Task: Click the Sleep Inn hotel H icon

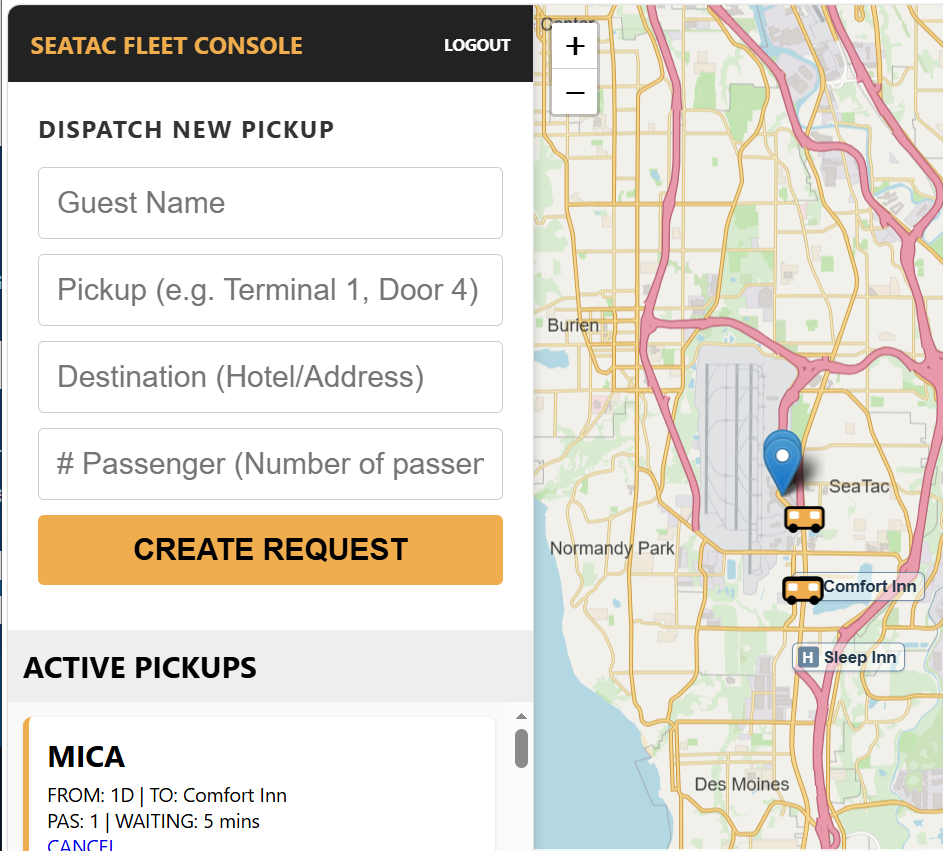Action: (808, 657)
